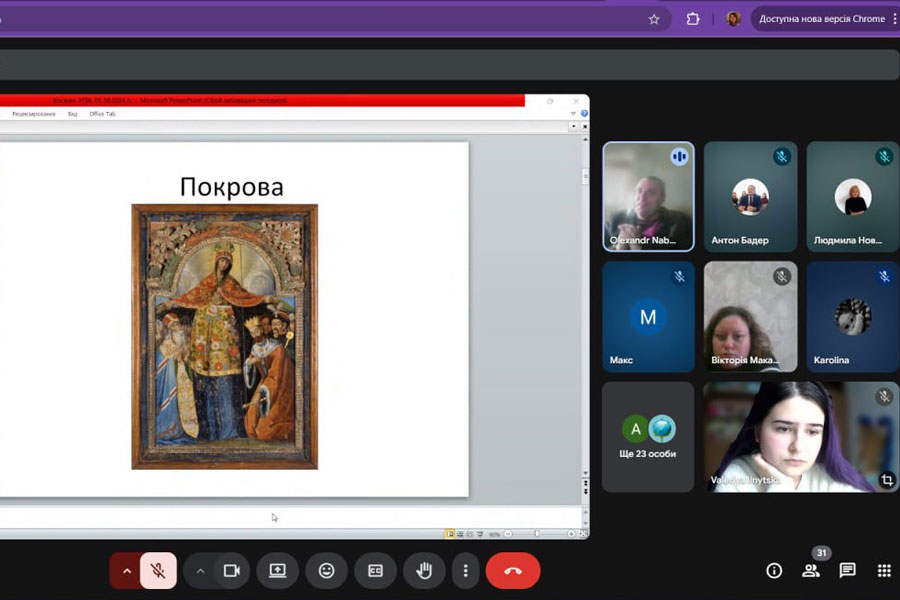Open the emoji reactions icon
This screenshot has height=600, width=900.
coord(326,570)
